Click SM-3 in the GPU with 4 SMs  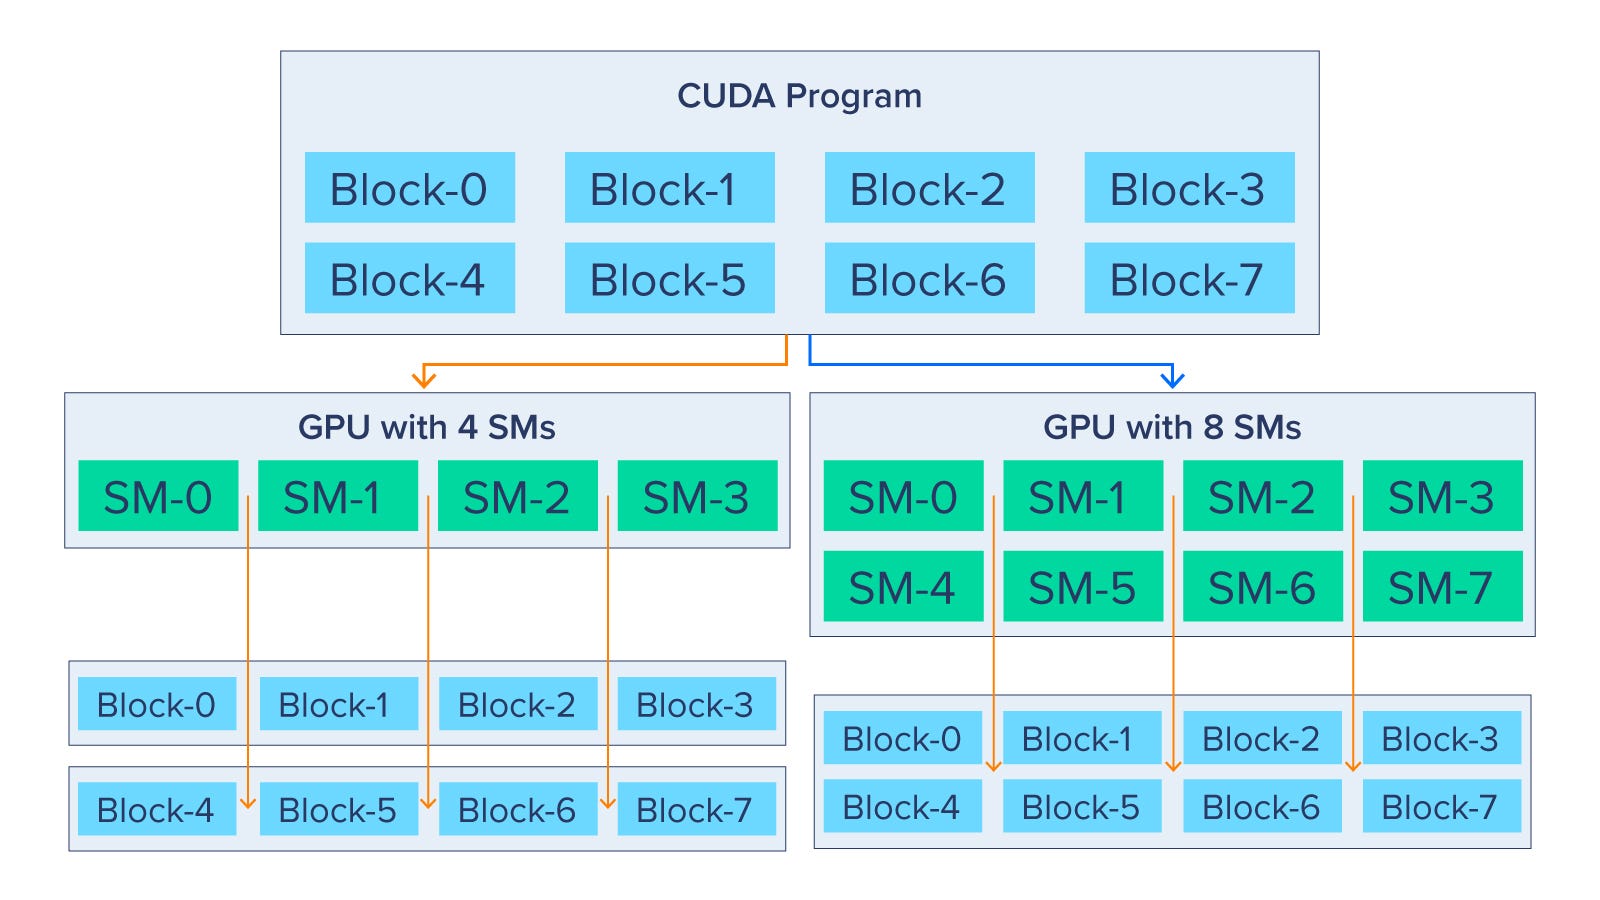pyautogui.click(x=698, y=496)
